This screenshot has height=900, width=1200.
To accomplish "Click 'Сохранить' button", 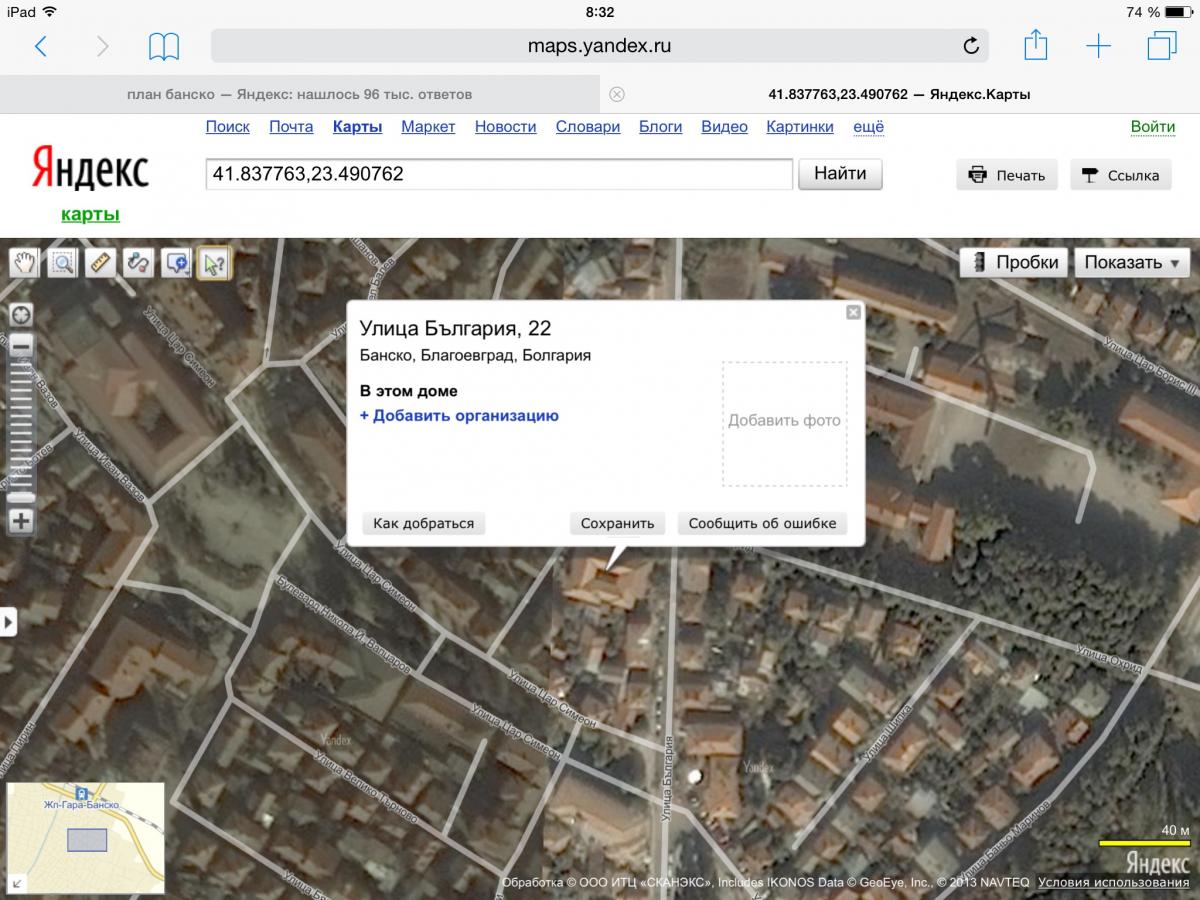I will tap(617, 523).
